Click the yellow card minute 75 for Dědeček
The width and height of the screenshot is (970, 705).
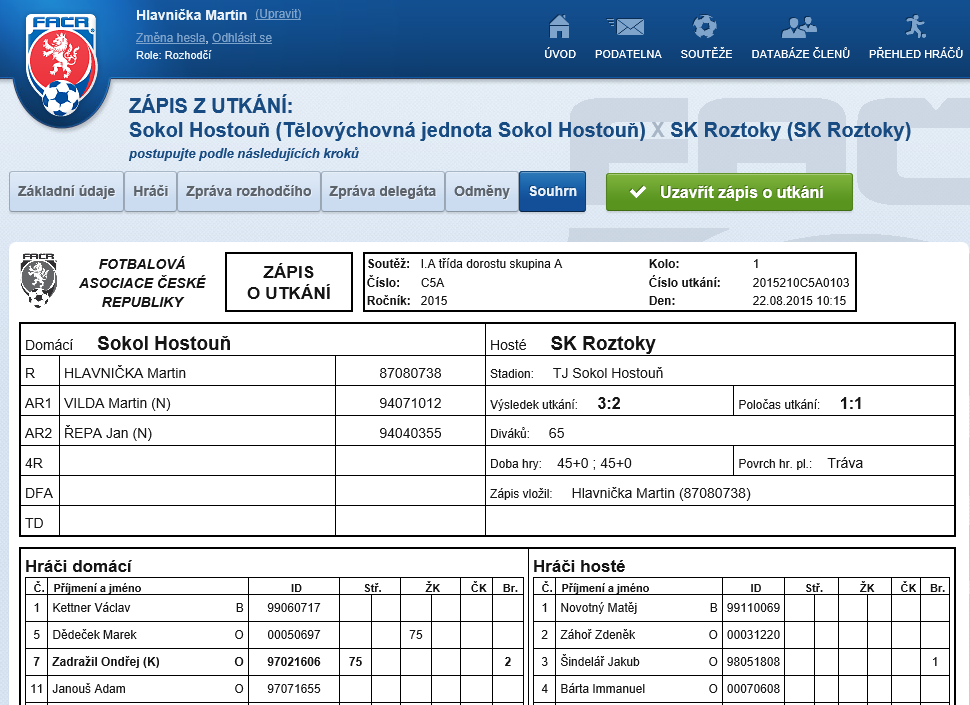point(416,634)
